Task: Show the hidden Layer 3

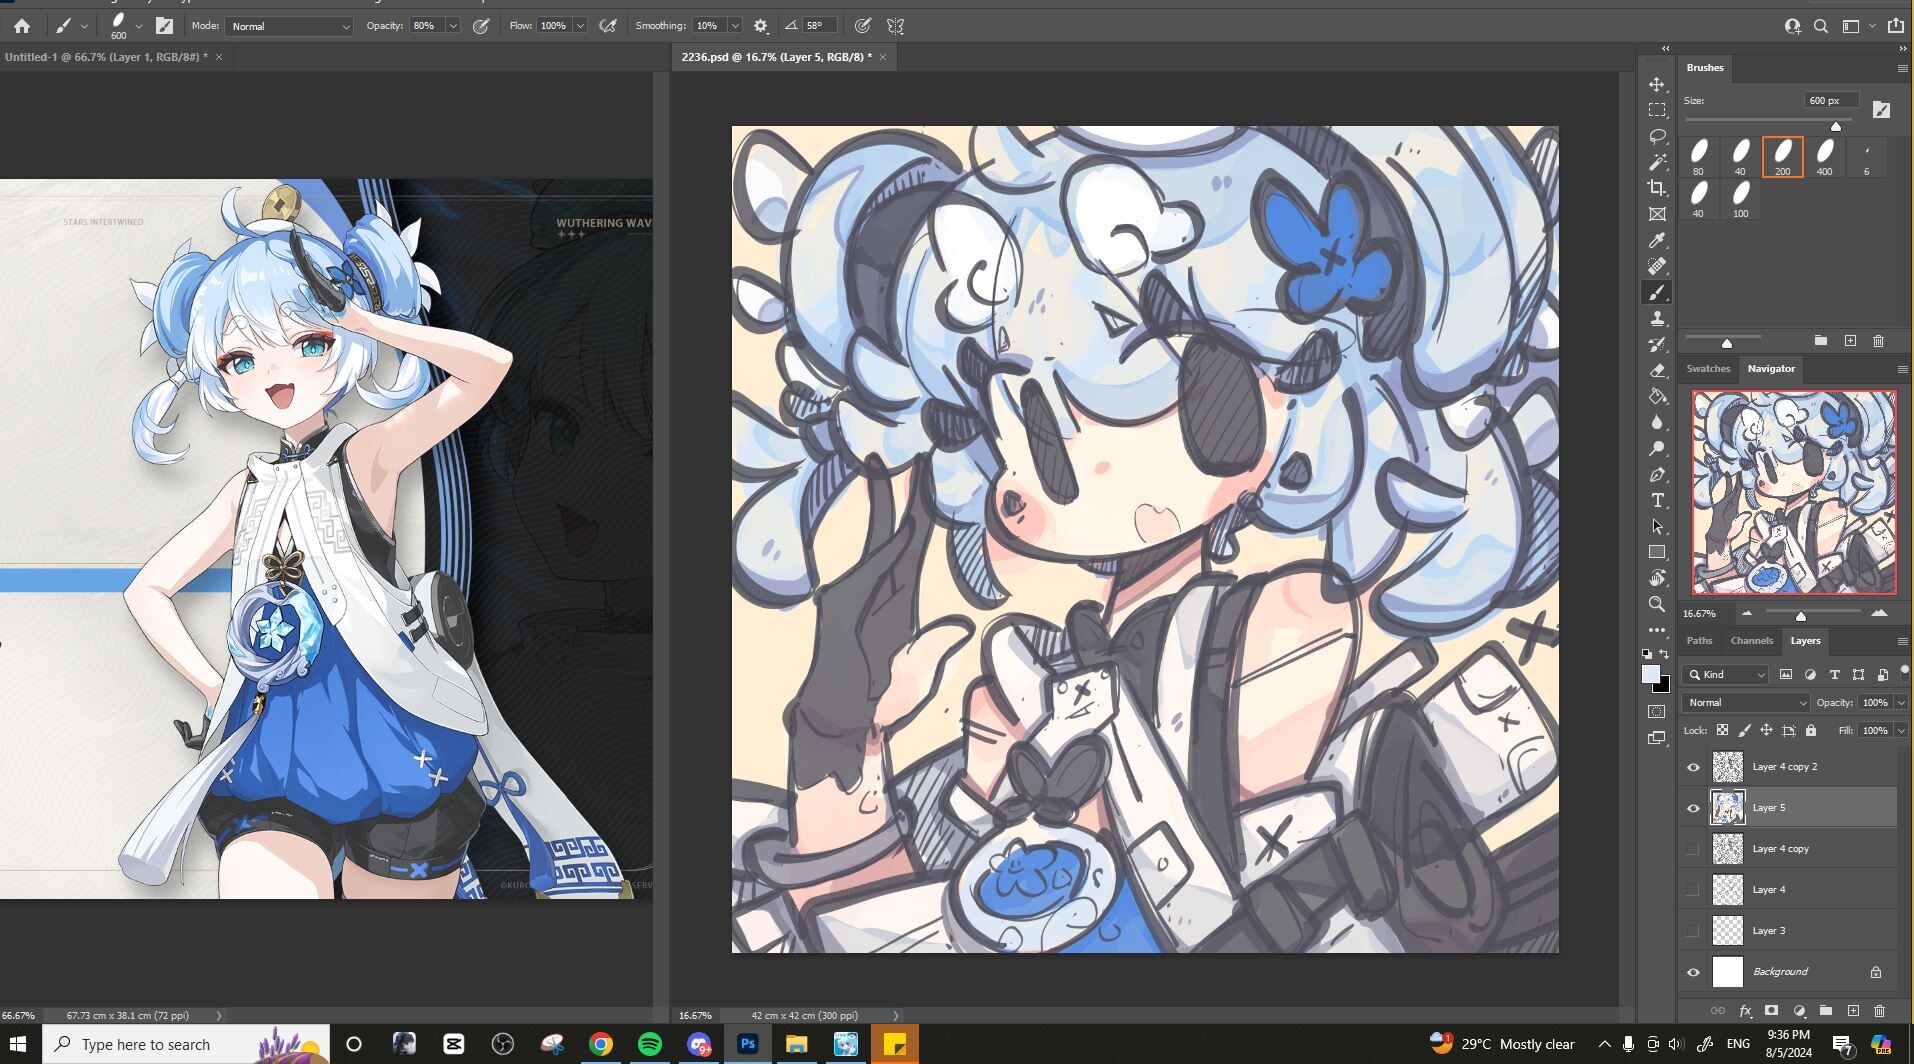Action: (x=1693, y=931)
